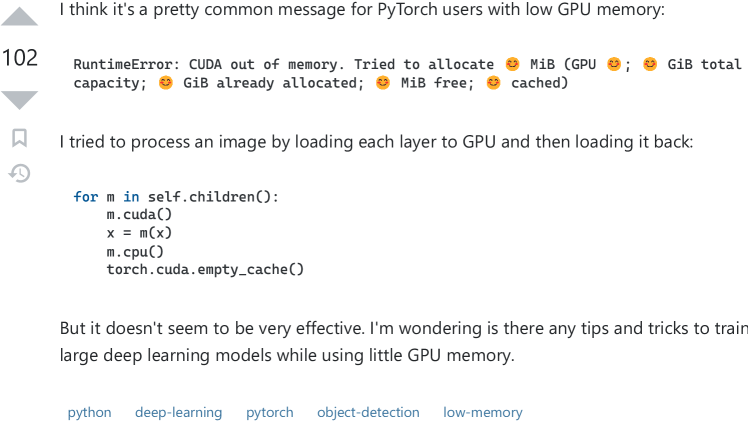Open the deep-learning tag

pyautogui.click(x=178, y=412)
